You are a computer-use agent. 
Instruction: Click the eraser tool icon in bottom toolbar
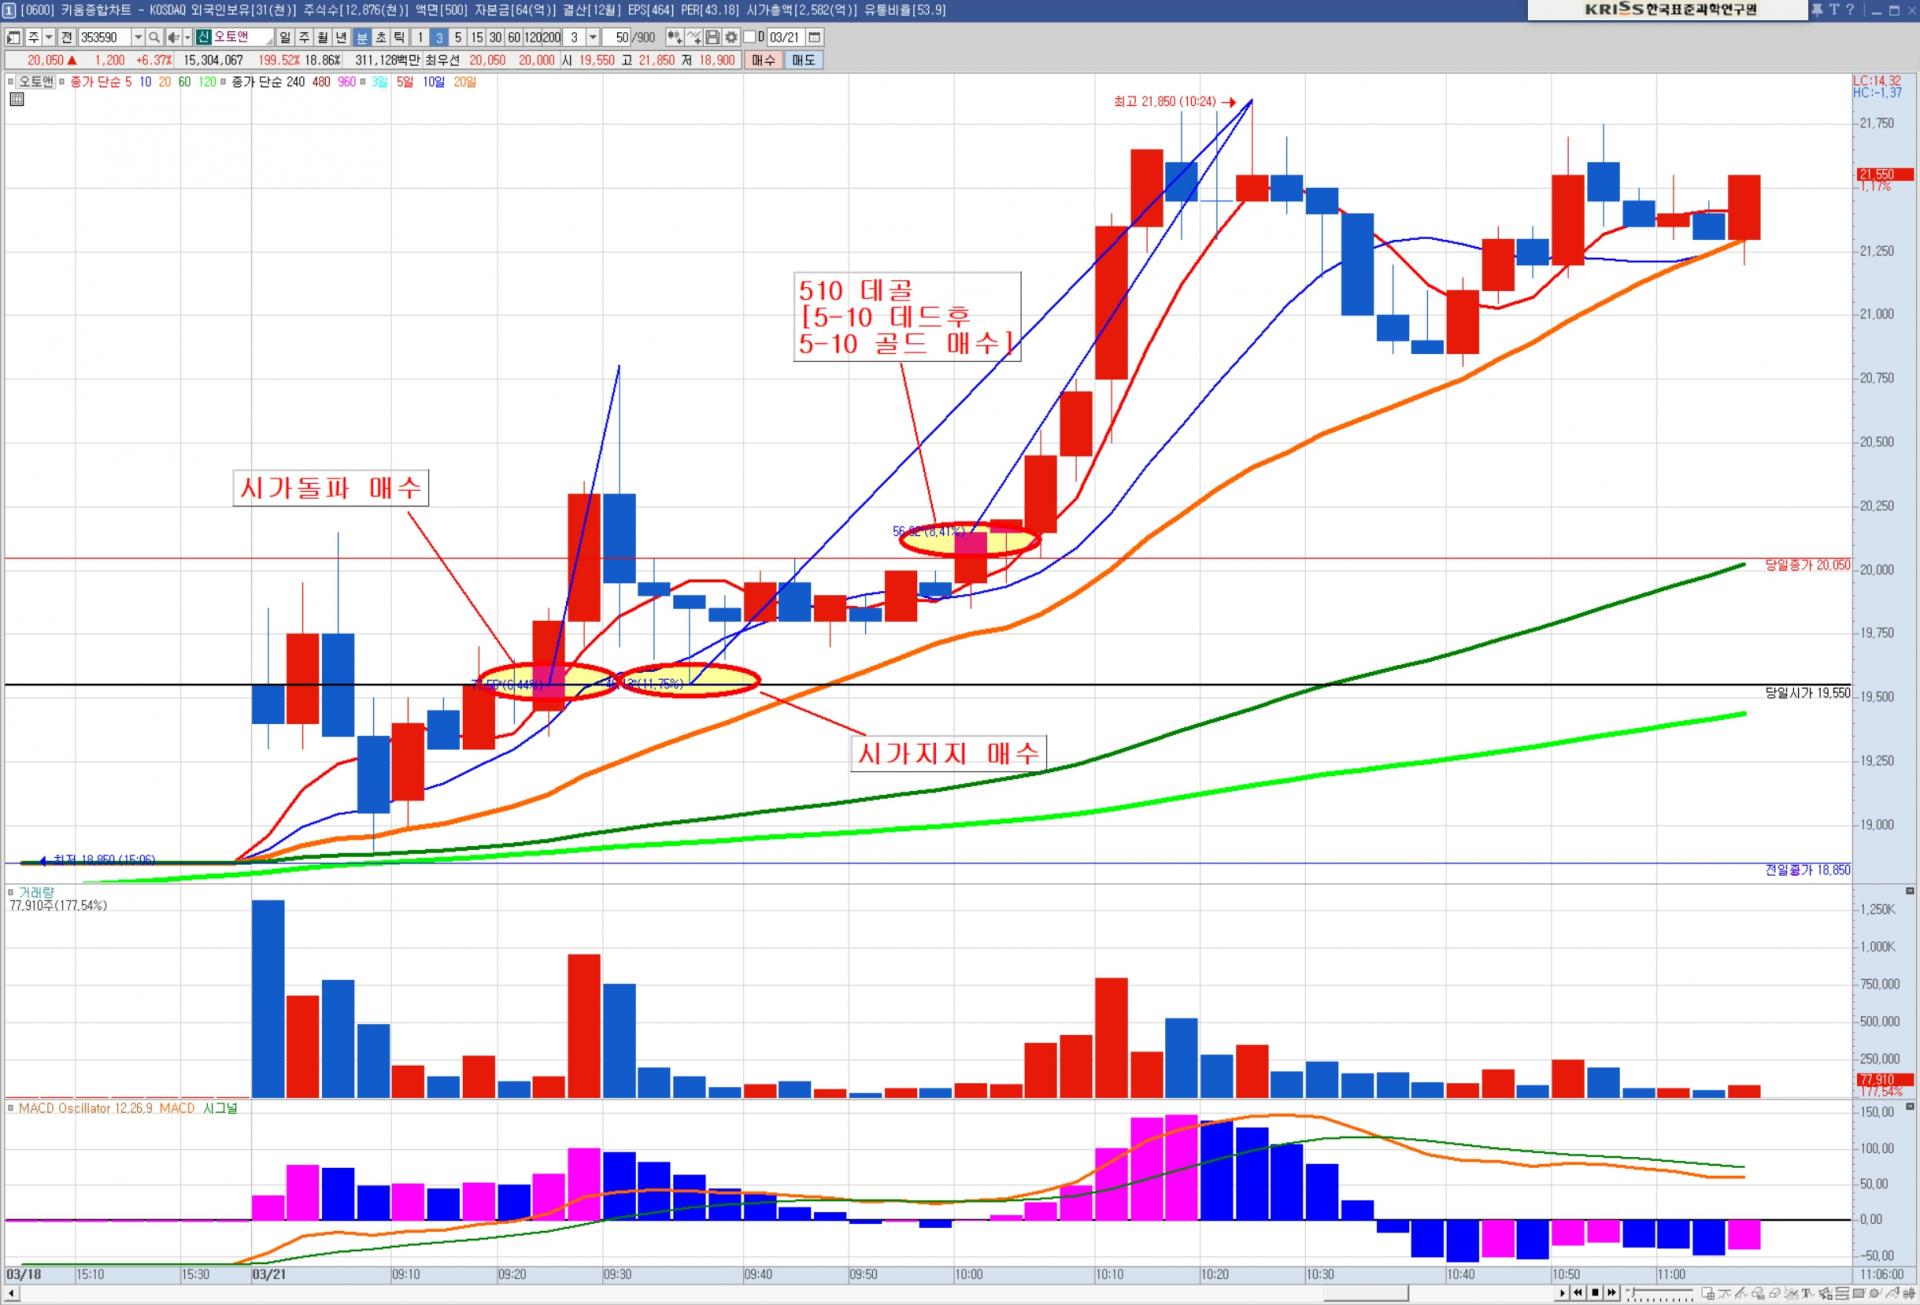click(1774, 1293)
